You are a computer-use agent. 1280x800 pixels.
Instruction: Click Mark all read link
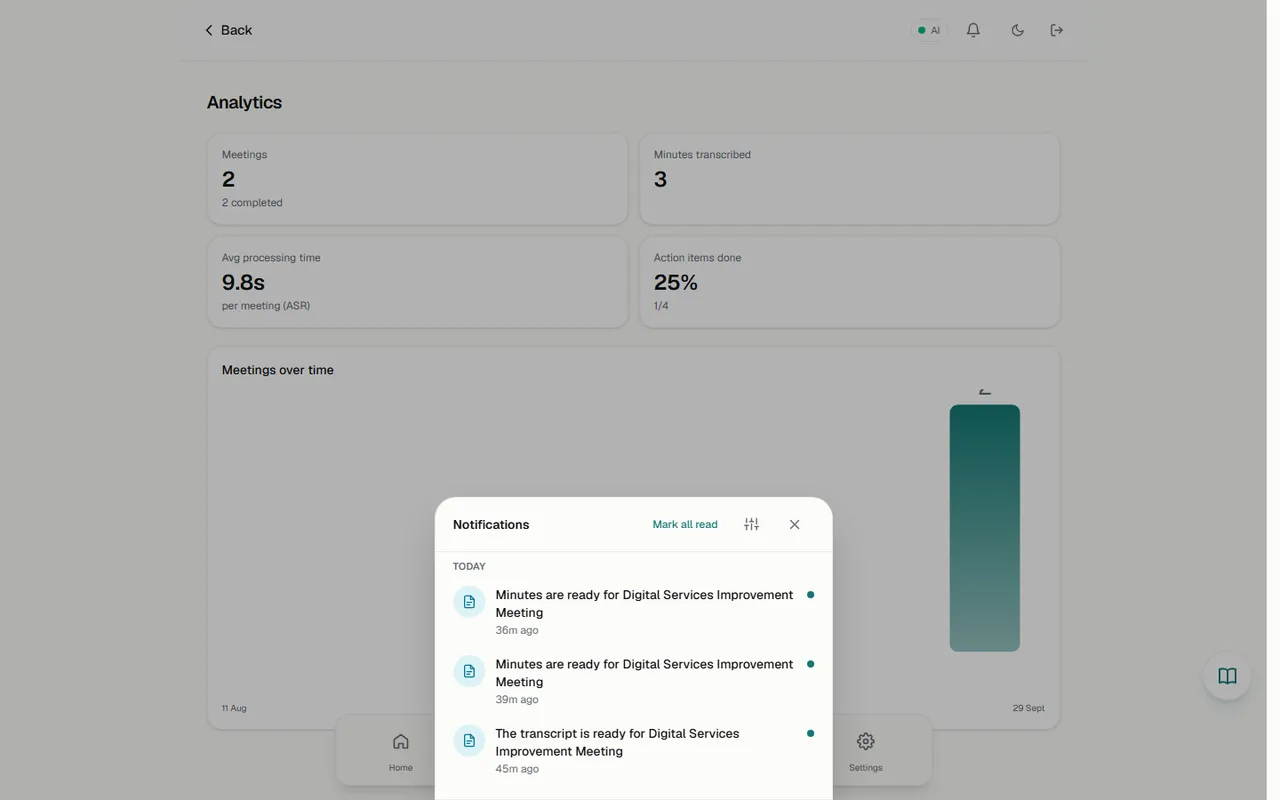point(685,524)
